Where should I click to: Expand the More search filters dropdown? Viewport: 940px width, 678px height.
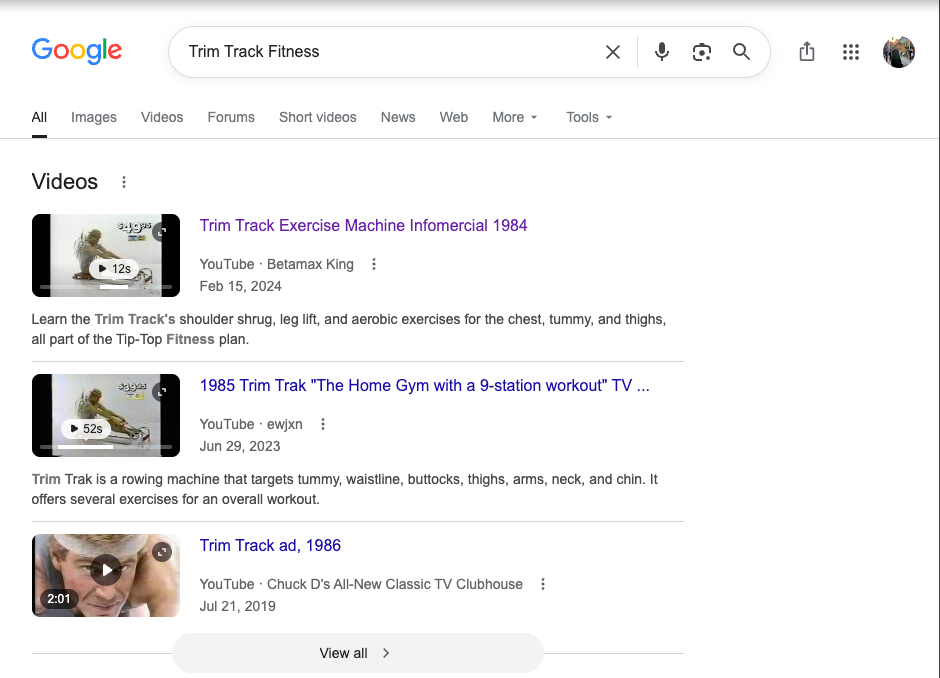515,117
